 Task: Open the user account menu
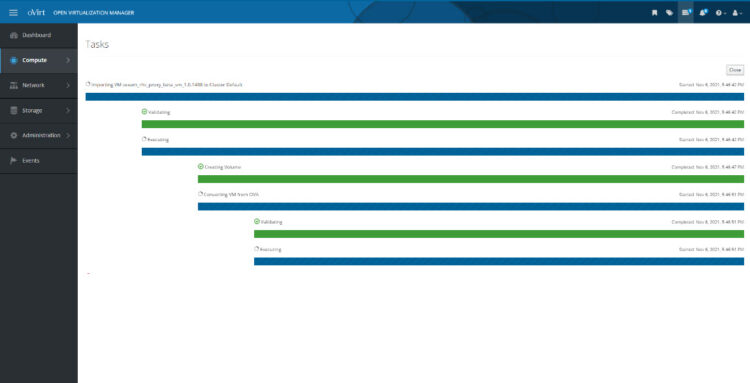[737, 13]
